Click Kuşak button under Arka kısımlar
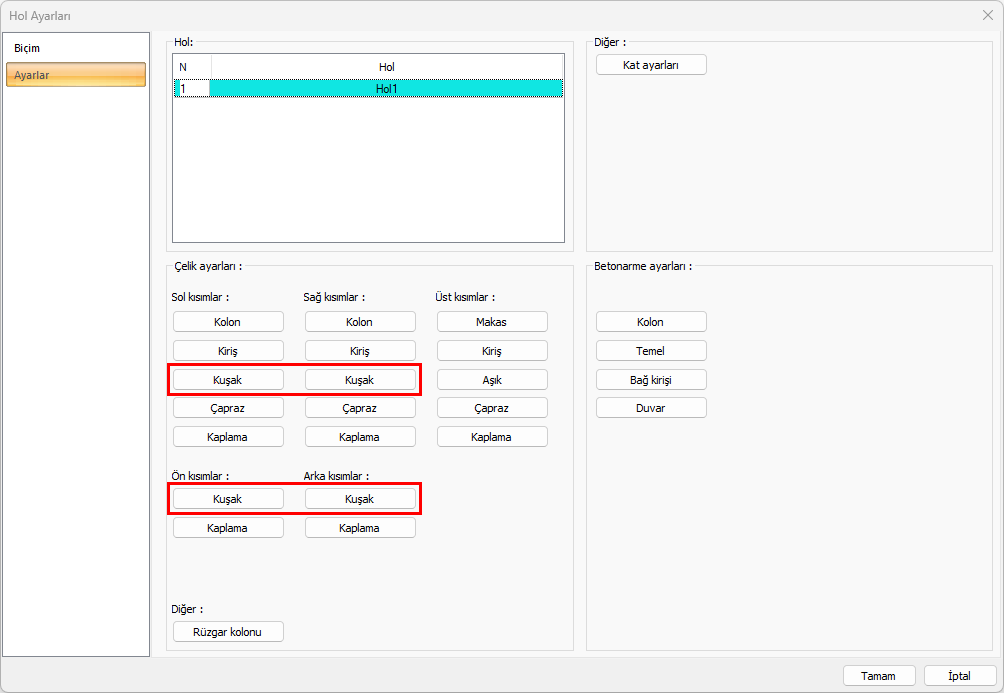 360,498
